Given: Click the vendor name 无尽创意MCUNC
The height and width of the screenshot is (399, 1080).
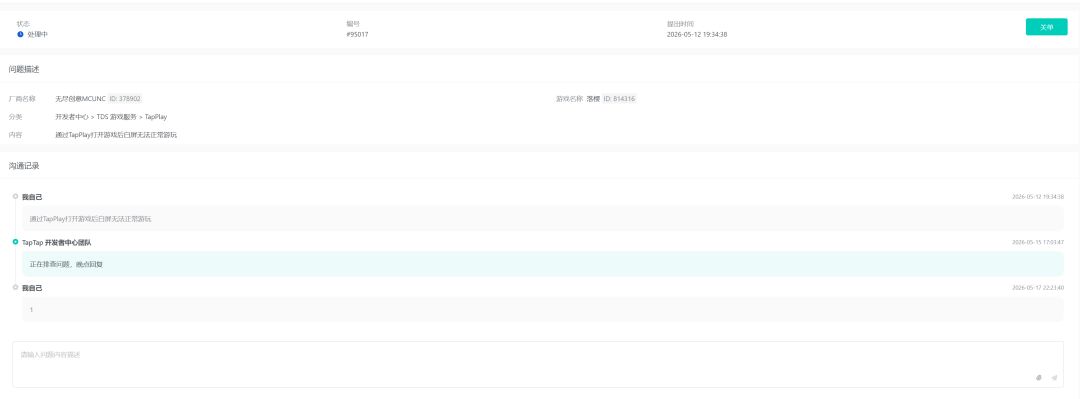Looking at the screenshot, I should [x=81, y=99].
